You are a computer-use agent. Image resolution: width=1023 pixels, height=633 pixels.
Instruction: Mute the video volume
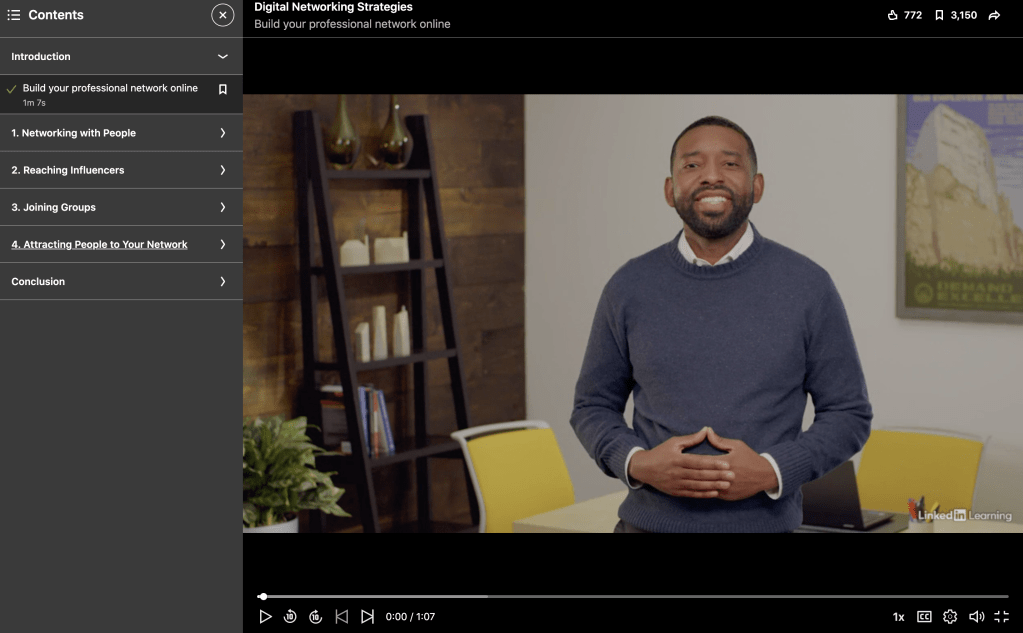976,617
